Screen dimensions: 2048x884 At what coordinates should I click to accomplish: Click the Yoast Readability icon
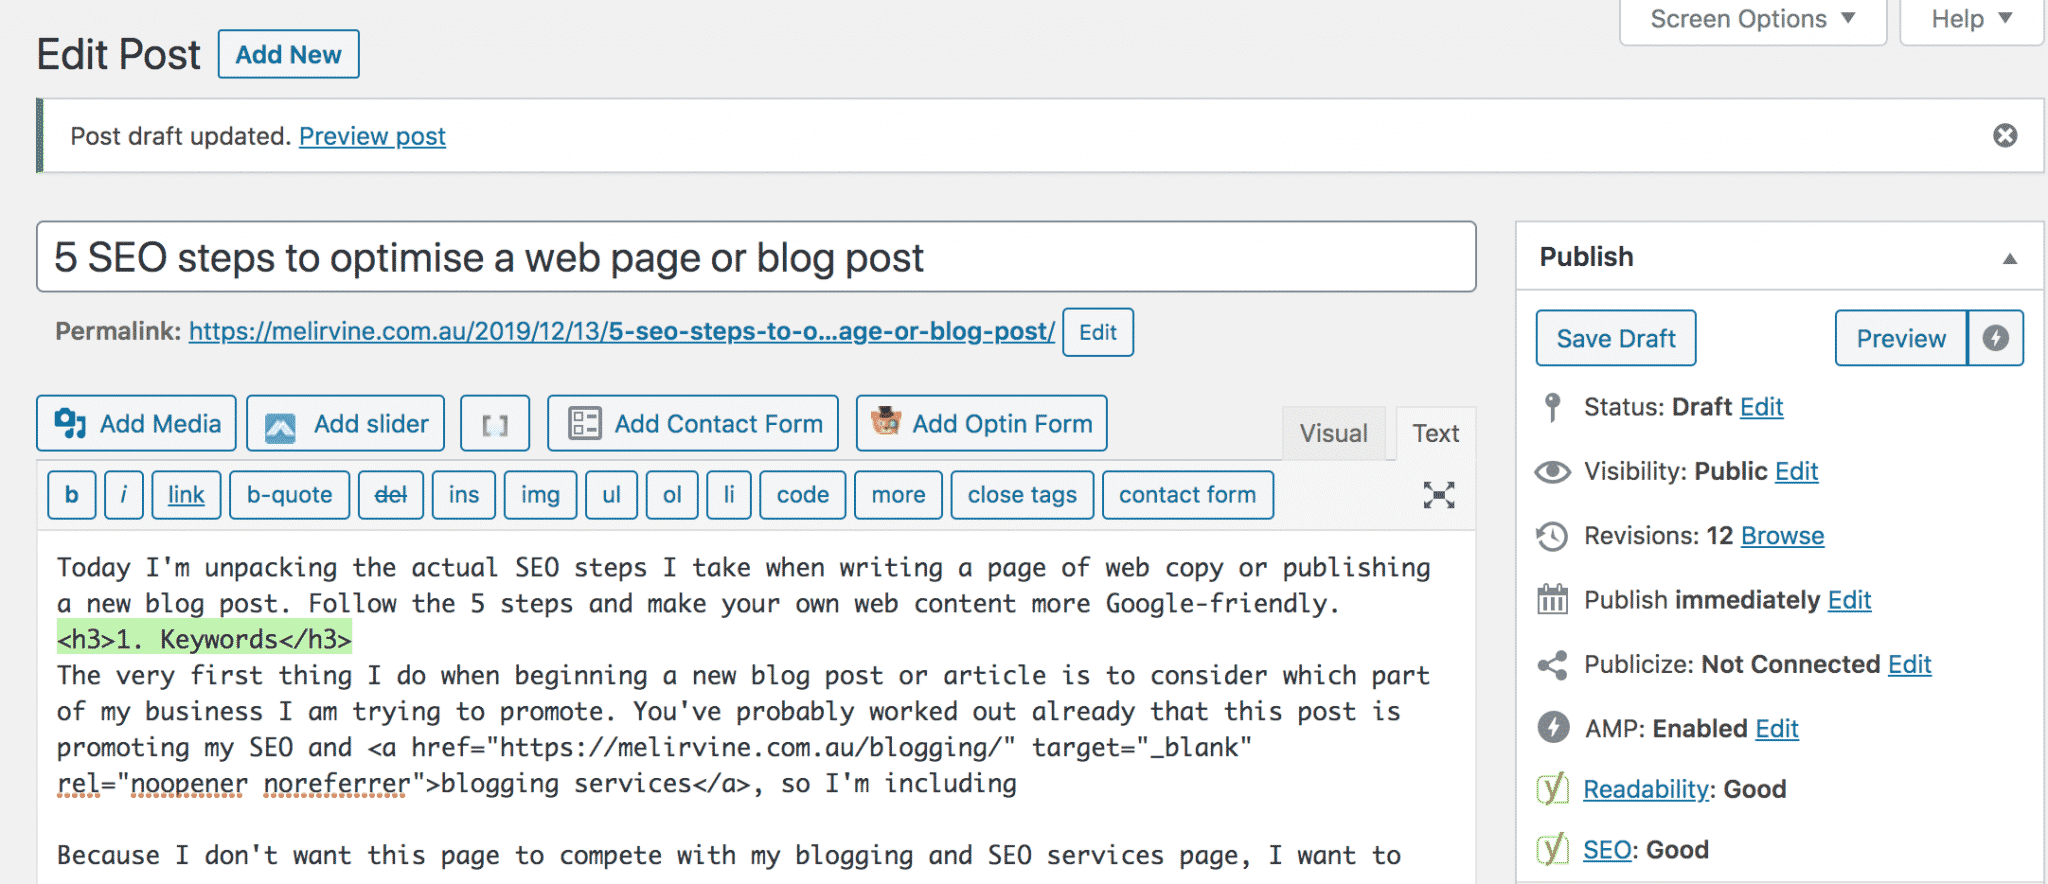[1552, 789]
